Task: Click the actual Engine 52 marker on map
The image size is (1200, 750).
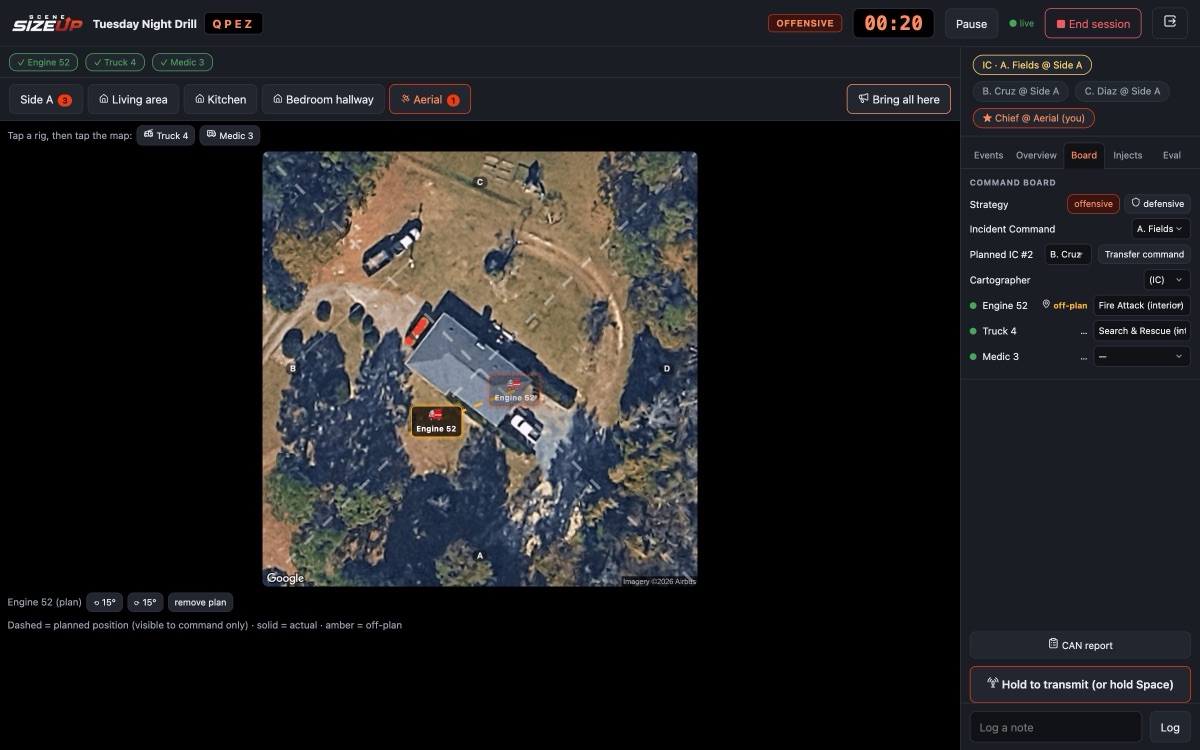Action: click(436, 421)
